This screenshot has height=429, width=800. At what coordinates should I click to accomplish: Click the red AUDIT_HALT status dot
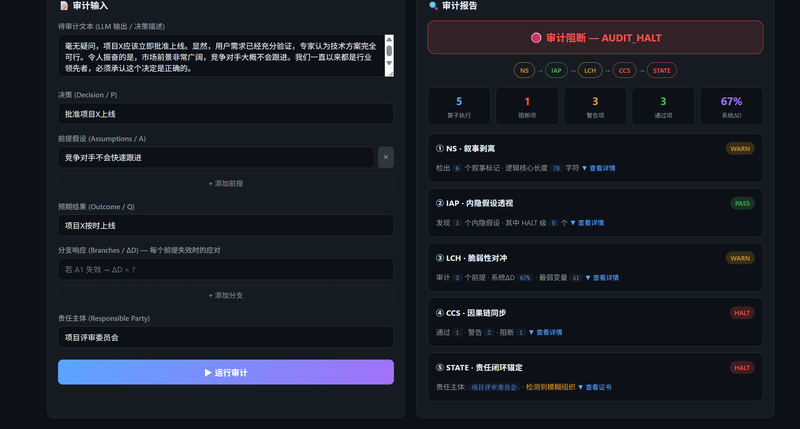pyautogui.click(x=536, y=38)
